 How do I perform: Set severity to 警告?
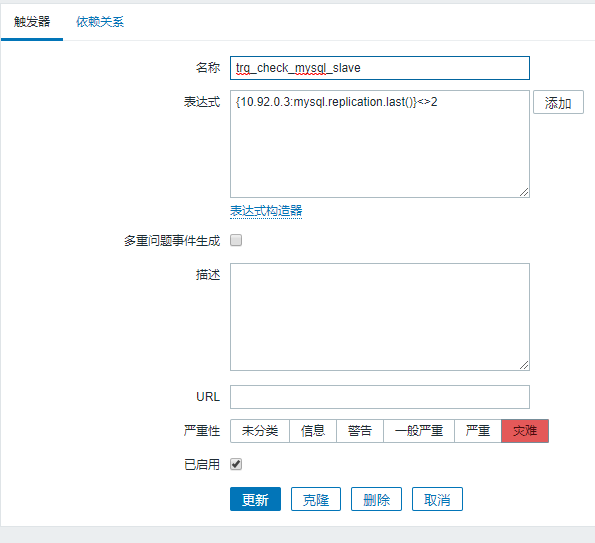(360, 431)
